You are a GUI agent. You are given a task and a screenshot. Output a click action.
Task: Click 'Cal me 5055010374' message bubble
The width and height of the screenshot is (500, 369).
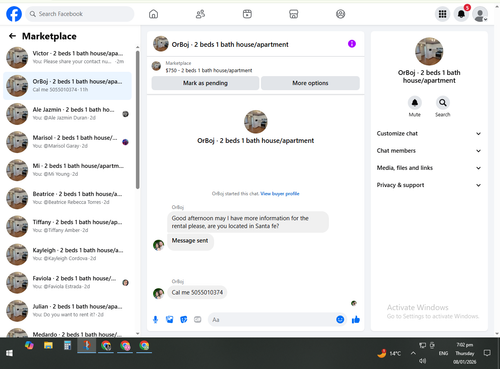[x=197, y=292]
